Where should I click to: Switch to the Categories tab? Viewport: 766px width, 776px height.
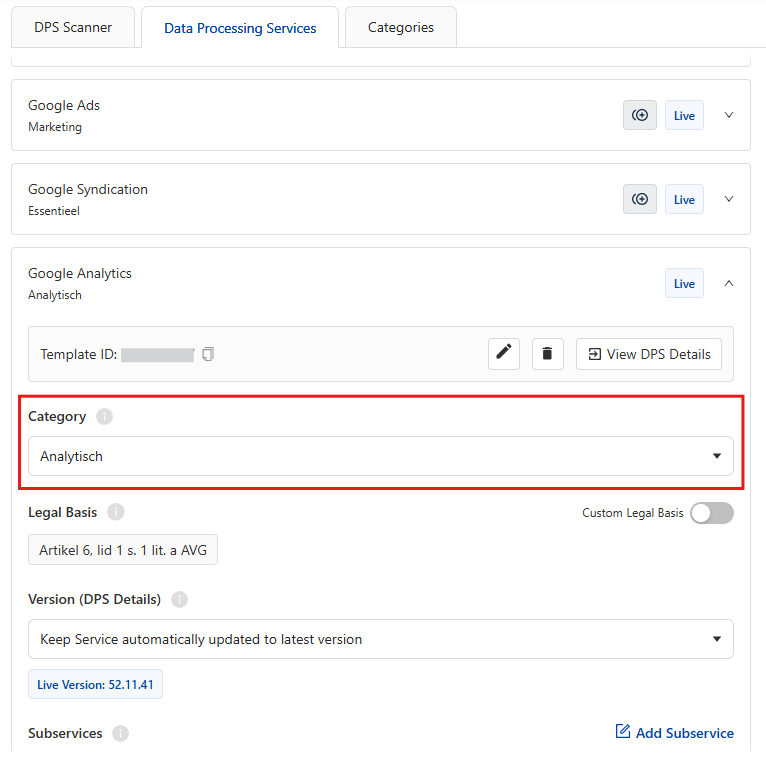coord(400,27)
